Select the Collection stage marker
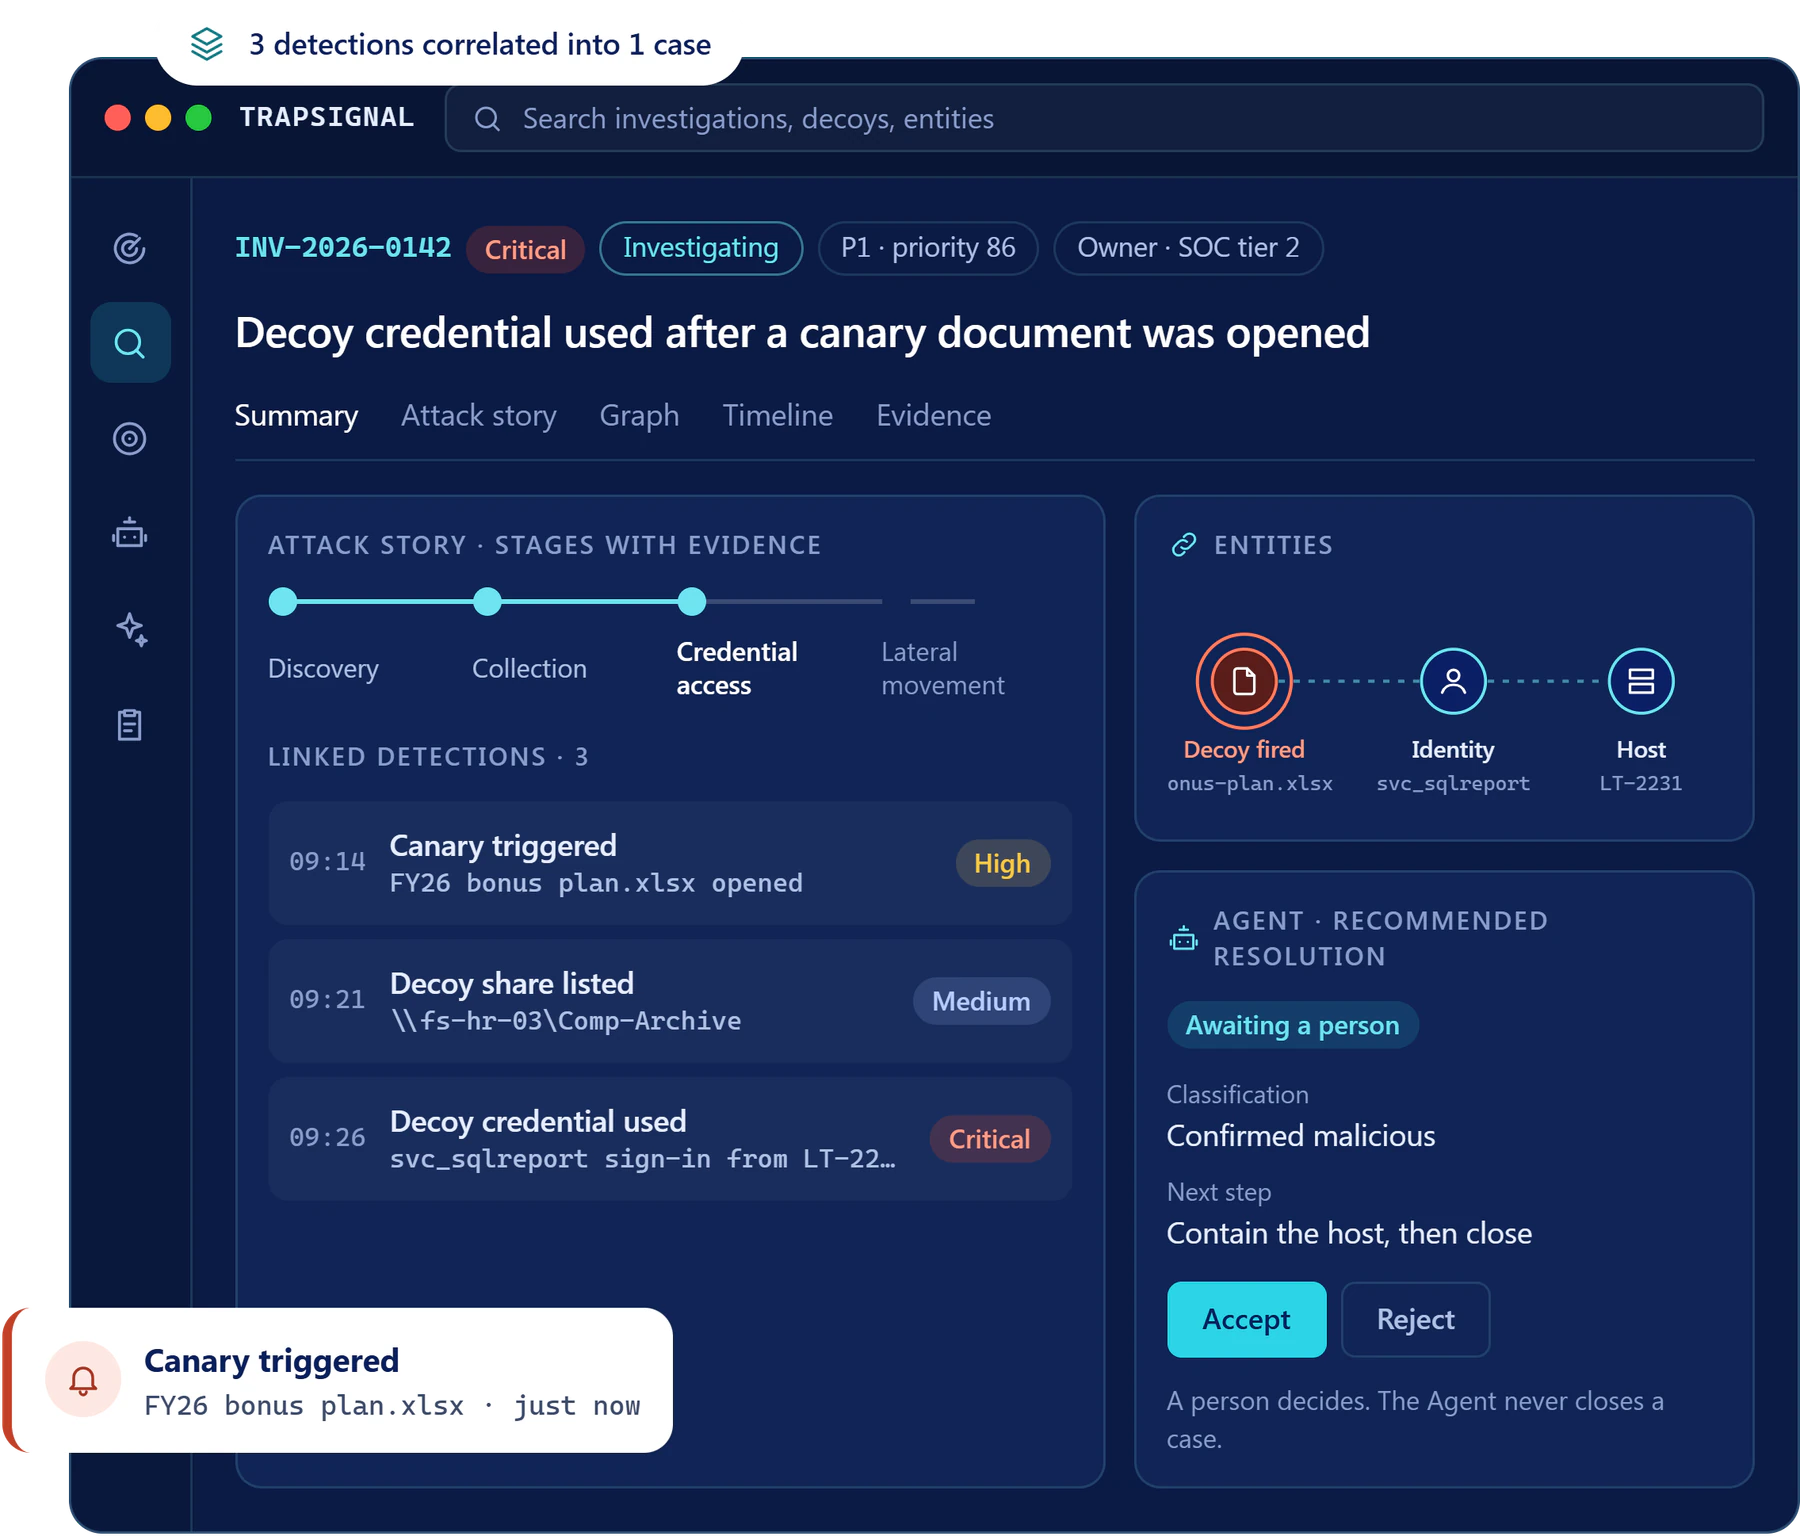Image resolution: width=1800 pixels, height=1536 pixels. pos(487,602)
